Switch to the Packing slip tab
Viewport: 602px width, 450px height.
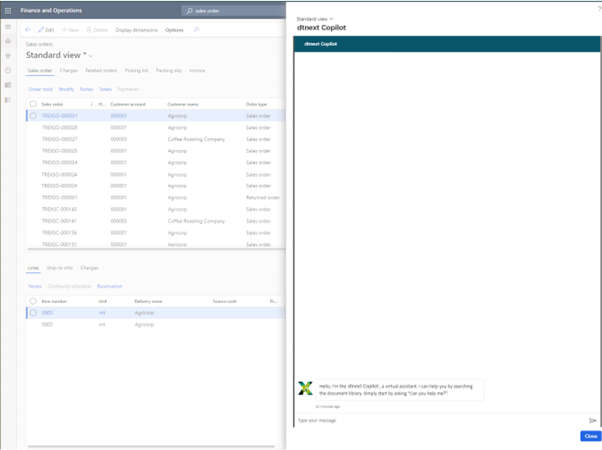point(169,70)
